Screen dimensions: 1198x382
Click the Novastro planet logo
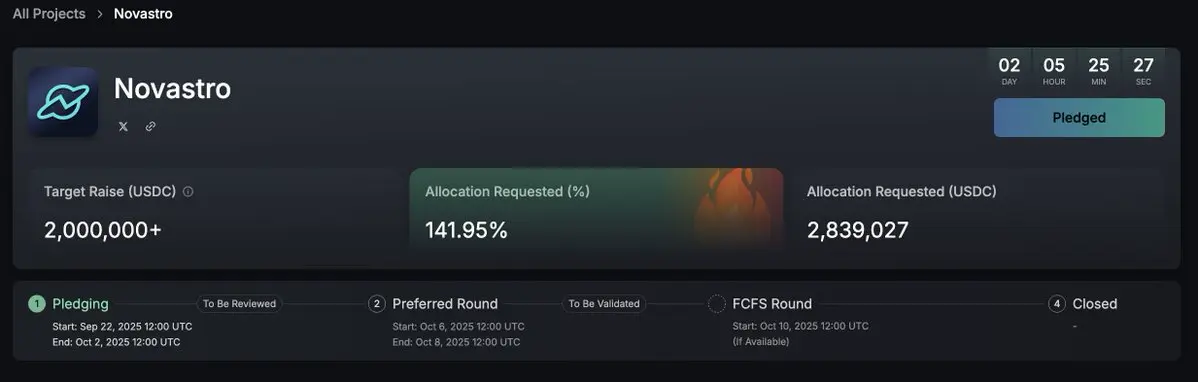[63, 102]
